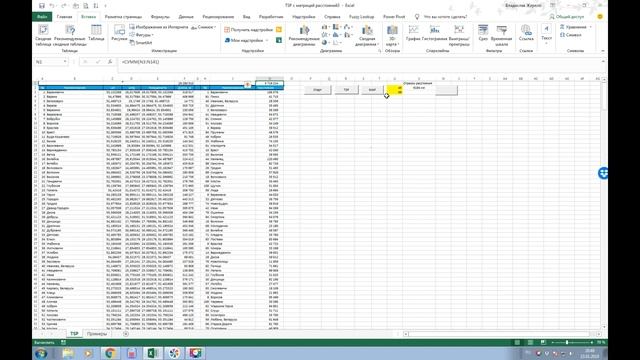This screenshot has height=360, width=640.
Task: Click the new sheet plus button
Action: coord(126,334)
